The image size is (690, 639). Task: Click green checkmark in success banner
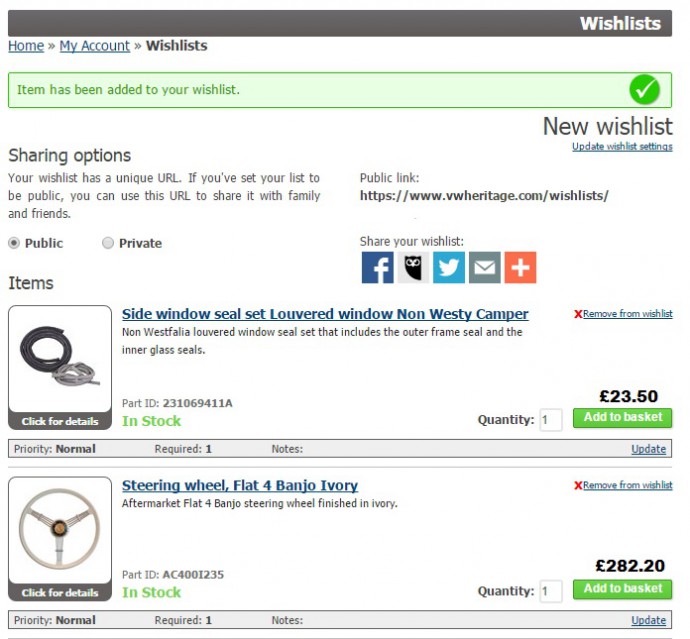644,90
